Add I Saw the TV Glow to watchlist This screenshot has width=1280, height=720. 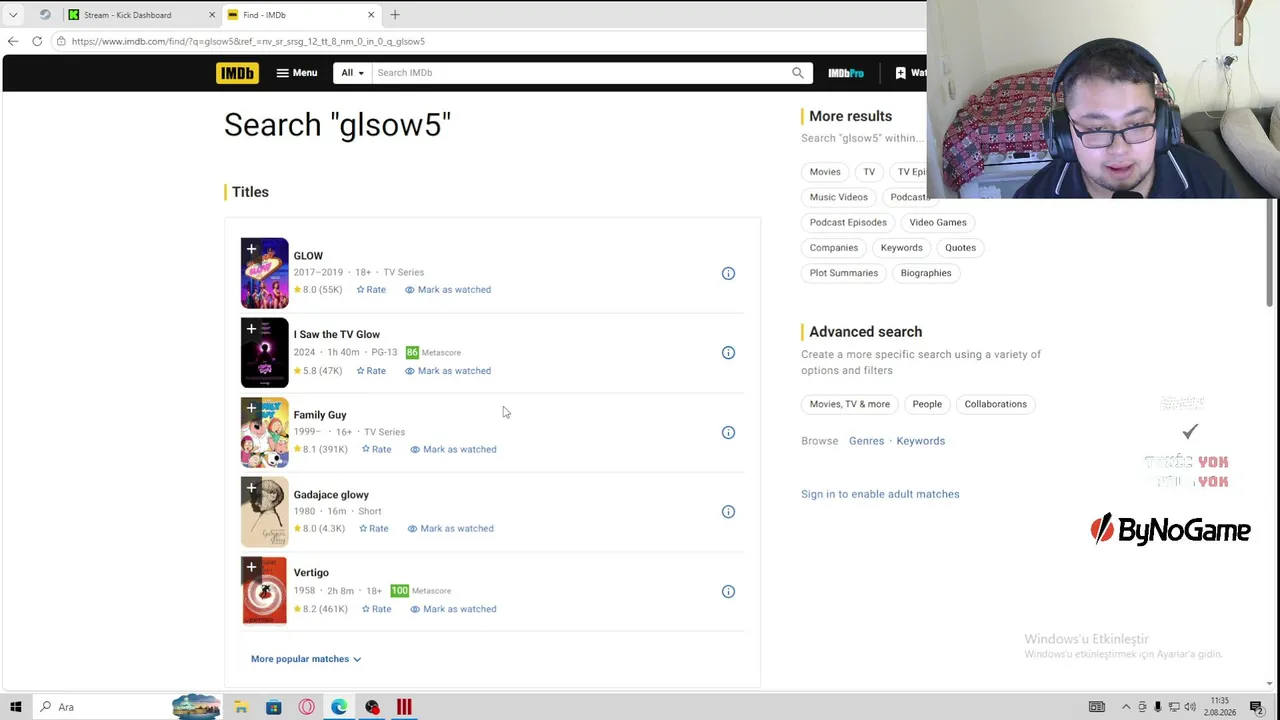251,329
